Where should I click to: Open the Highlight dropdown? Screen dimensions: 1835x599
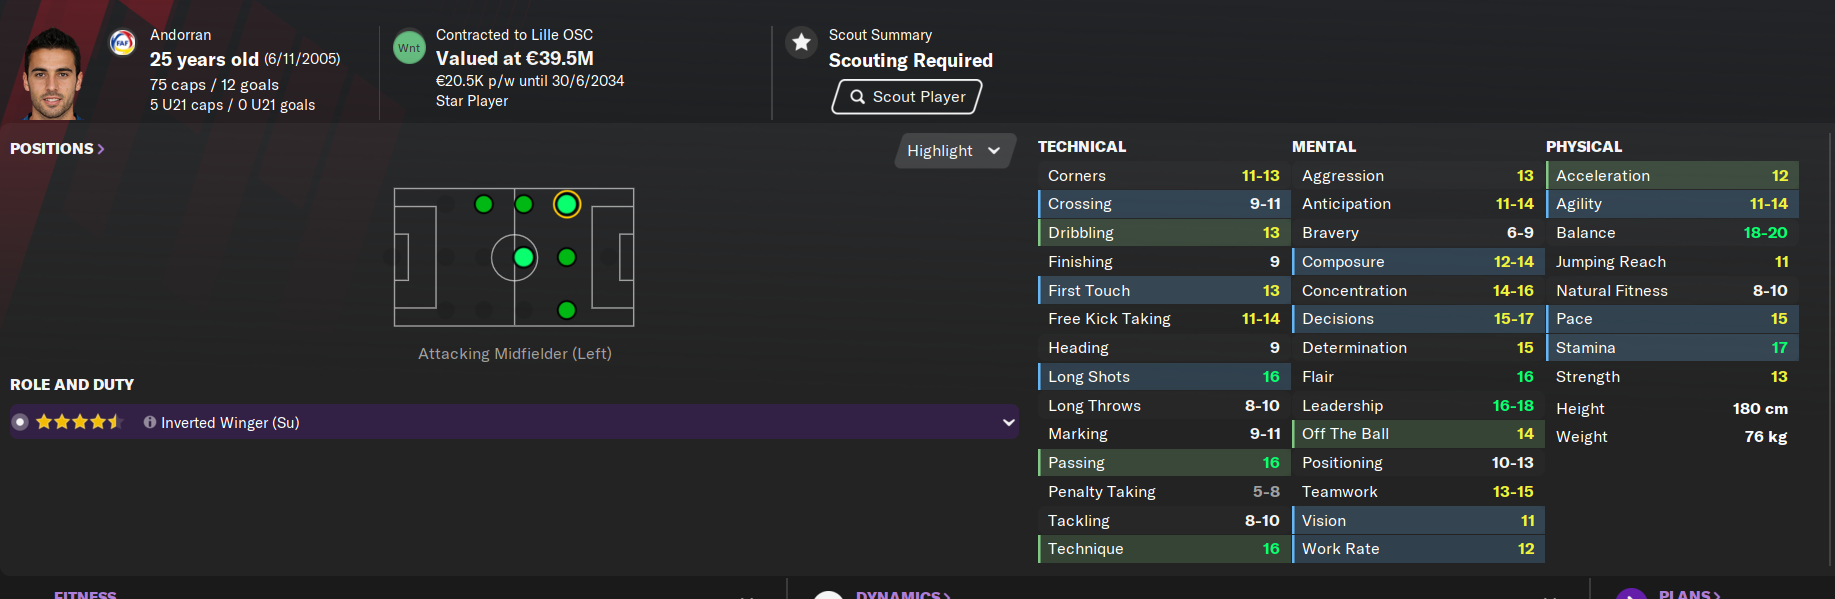click(954, 151)
